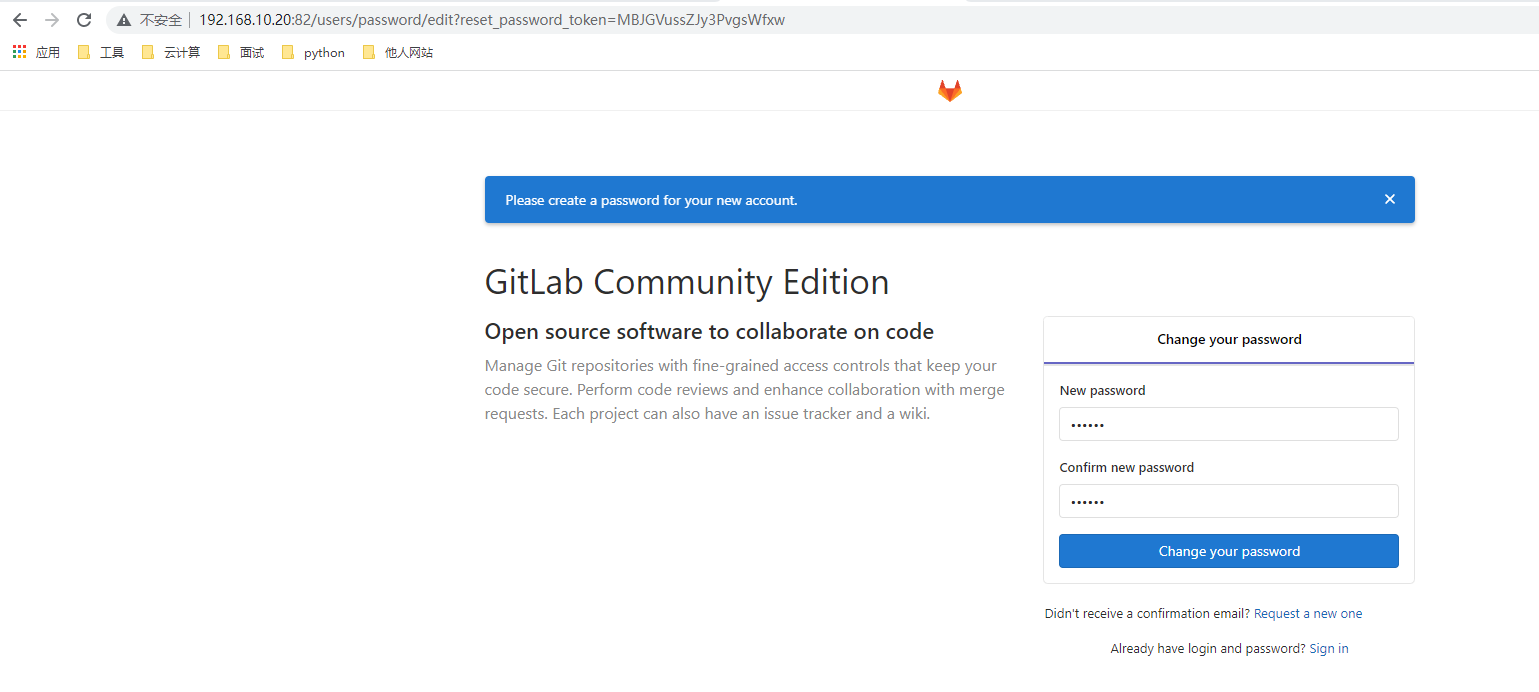Open the 他人网站 bookmark folder
Image resolution: width=1539 pixels, height=692 pixels.
(x=398, y=52)
